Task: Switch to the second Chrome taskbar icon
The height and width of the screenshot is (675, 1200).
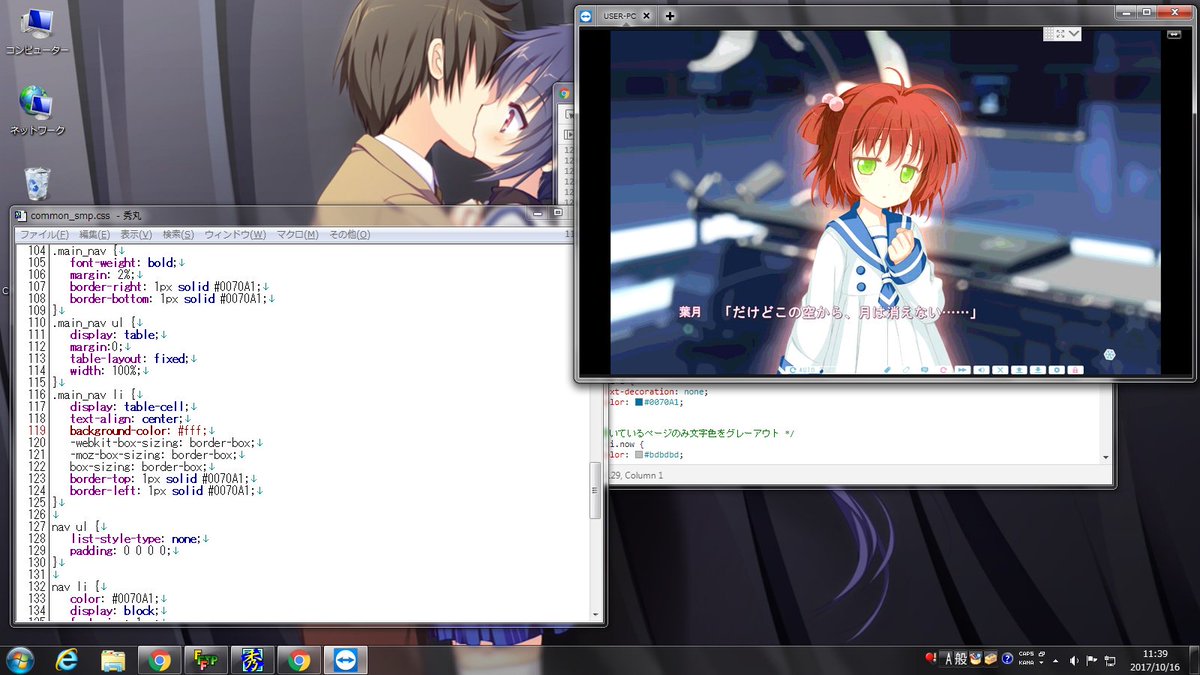Action: 299,660
